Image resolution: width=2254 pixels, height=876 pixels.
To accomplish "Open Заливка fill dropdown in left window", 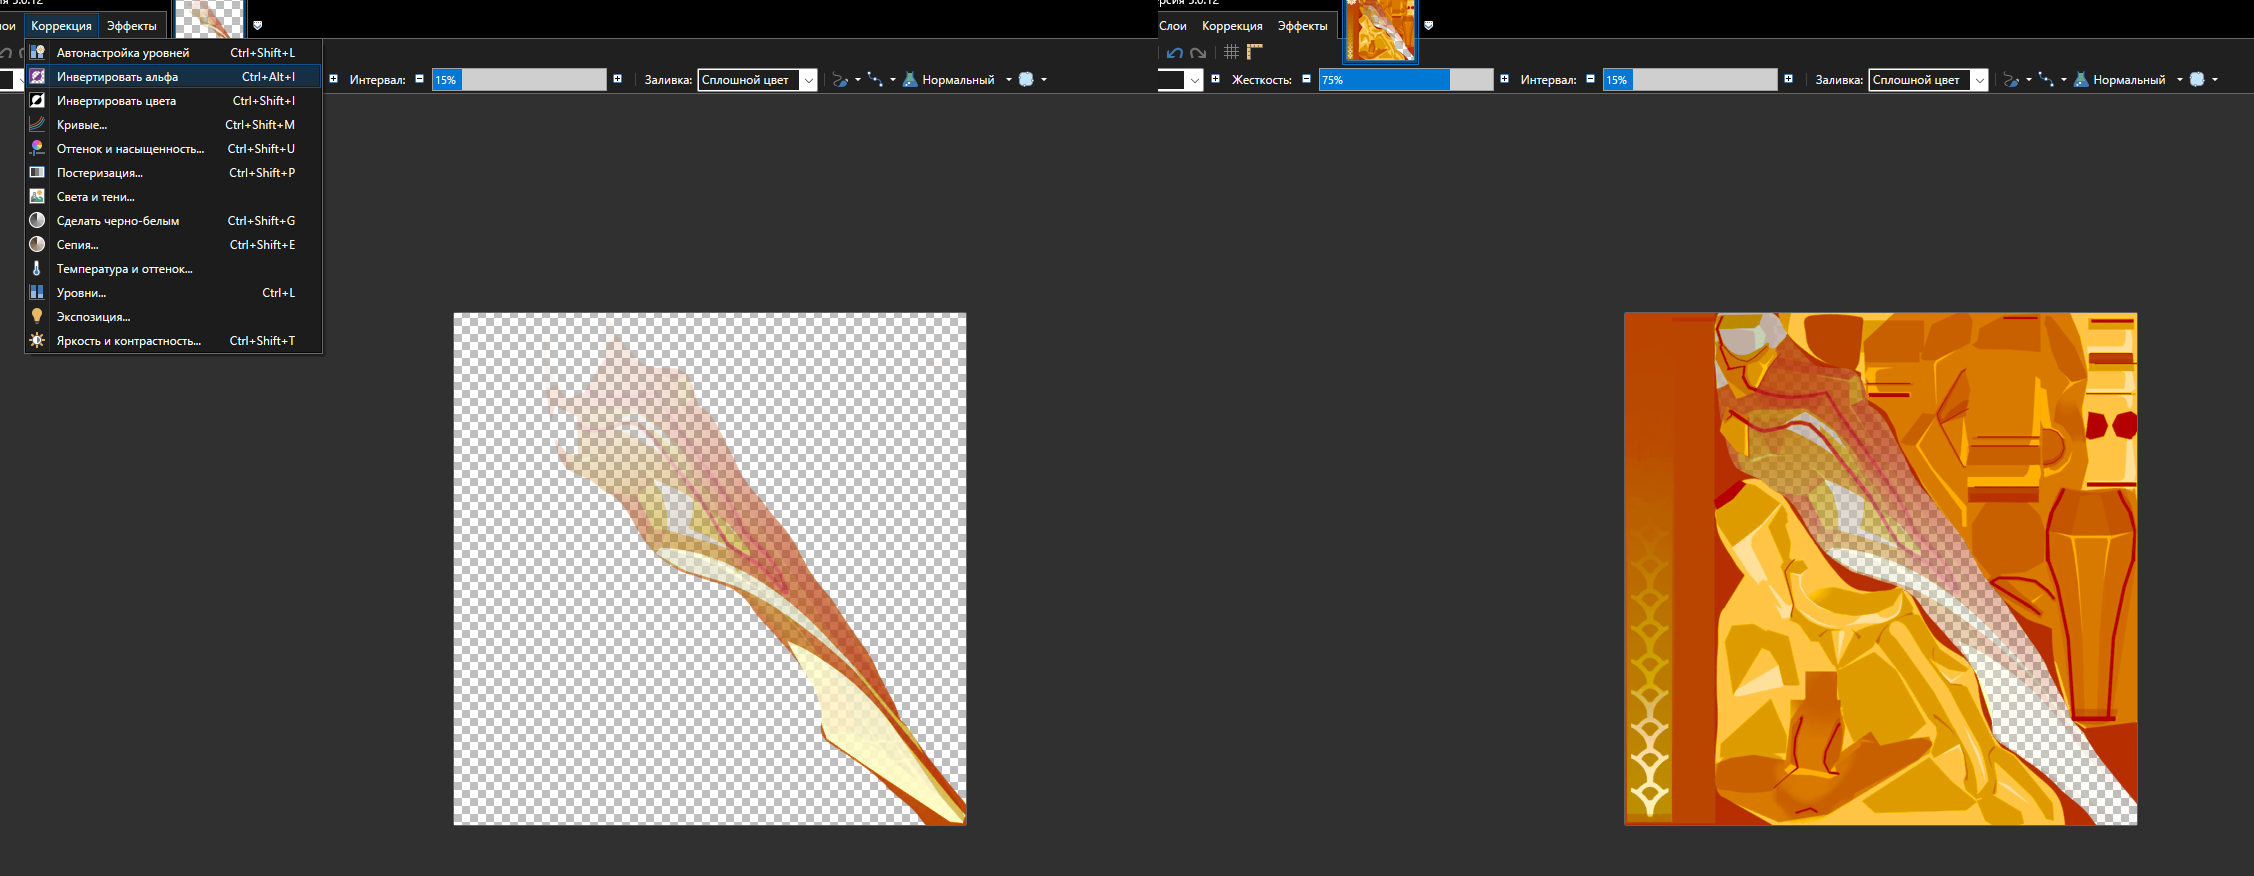I will click(x=758, y=80).
